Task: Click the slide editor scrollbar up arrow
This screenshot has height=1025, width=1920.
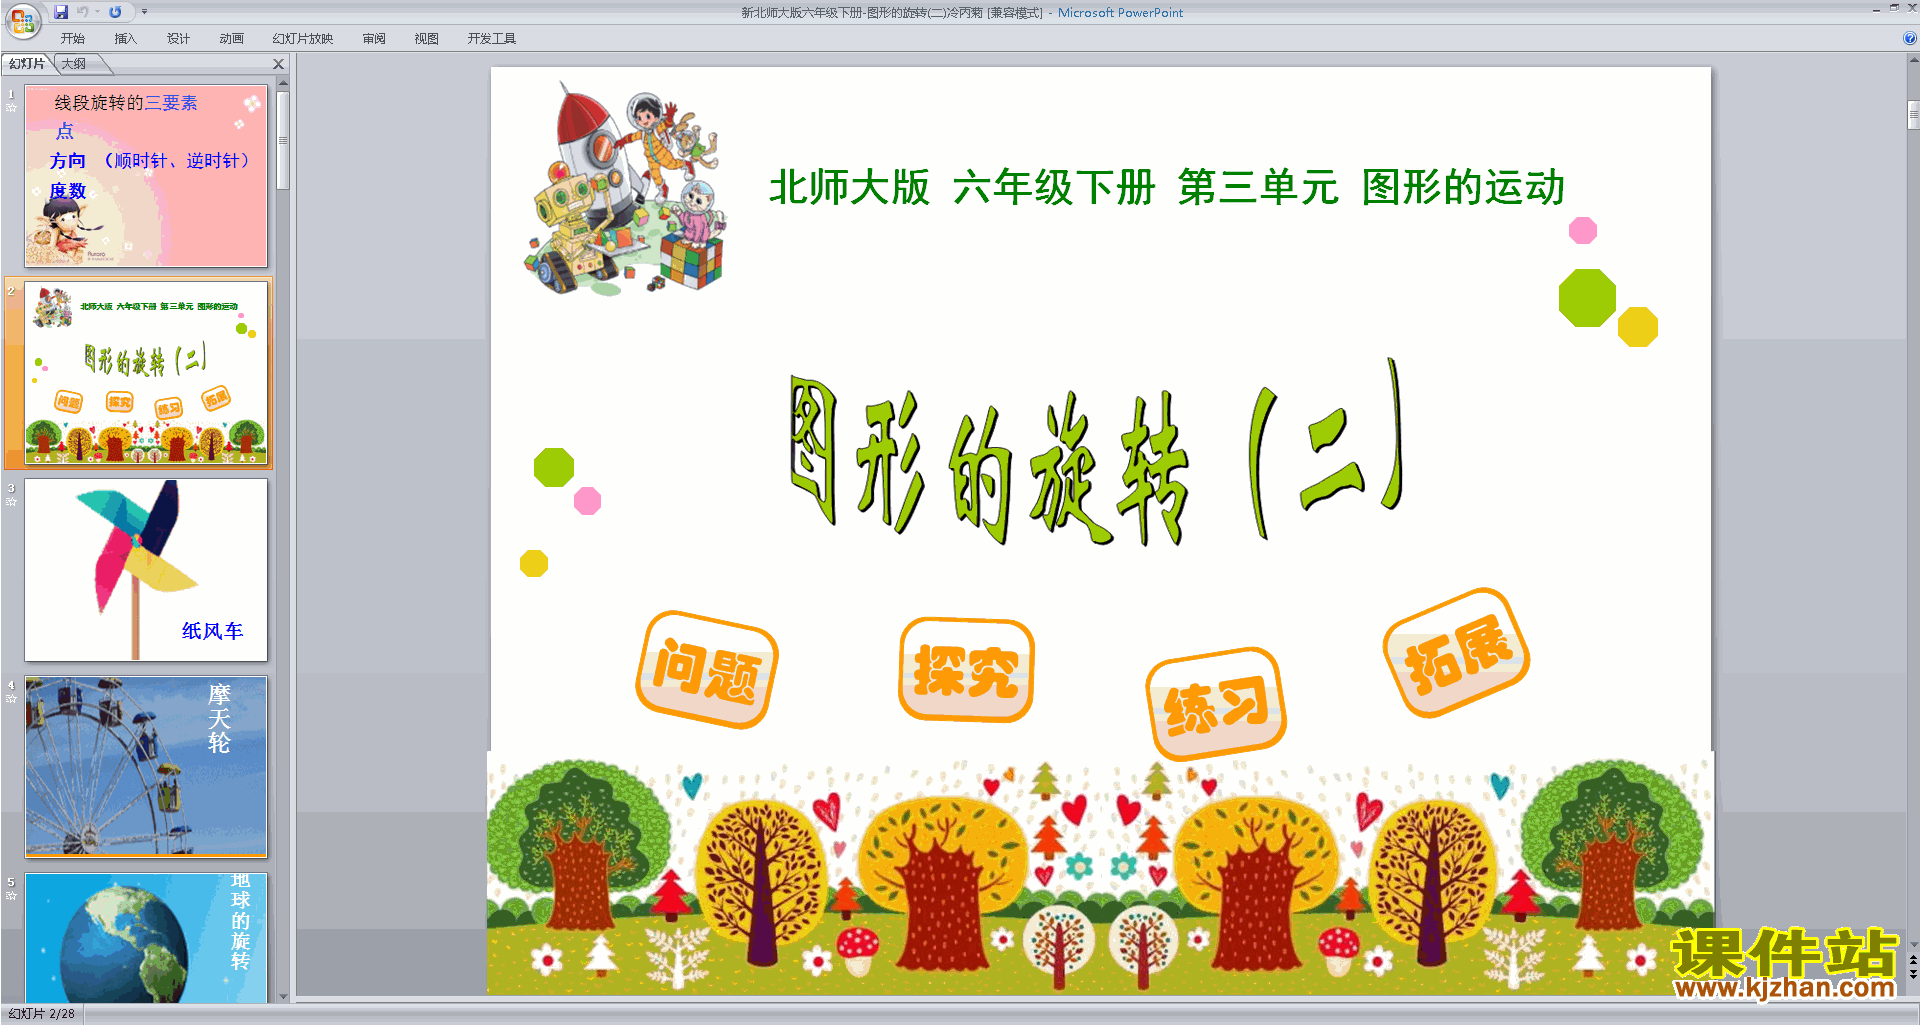Action: (1913, 61)
